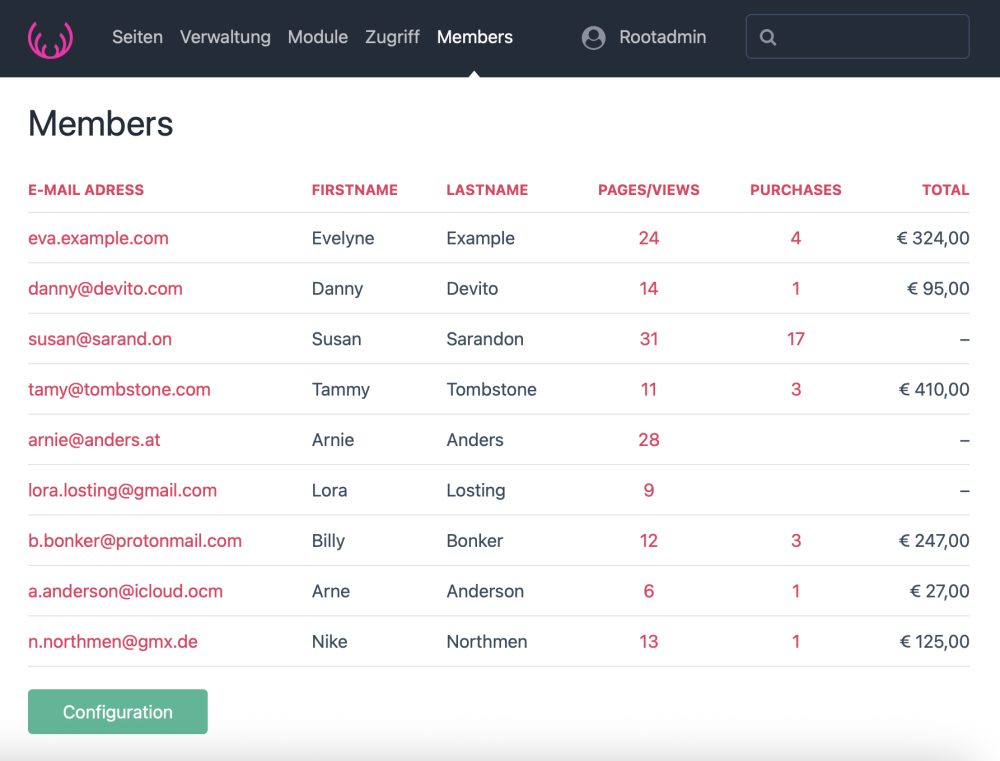Image resolution: width=1000 pixels, height=761 pixels.
Task: Open the lora.losting@gmail.com link
Action: (122, 490)
